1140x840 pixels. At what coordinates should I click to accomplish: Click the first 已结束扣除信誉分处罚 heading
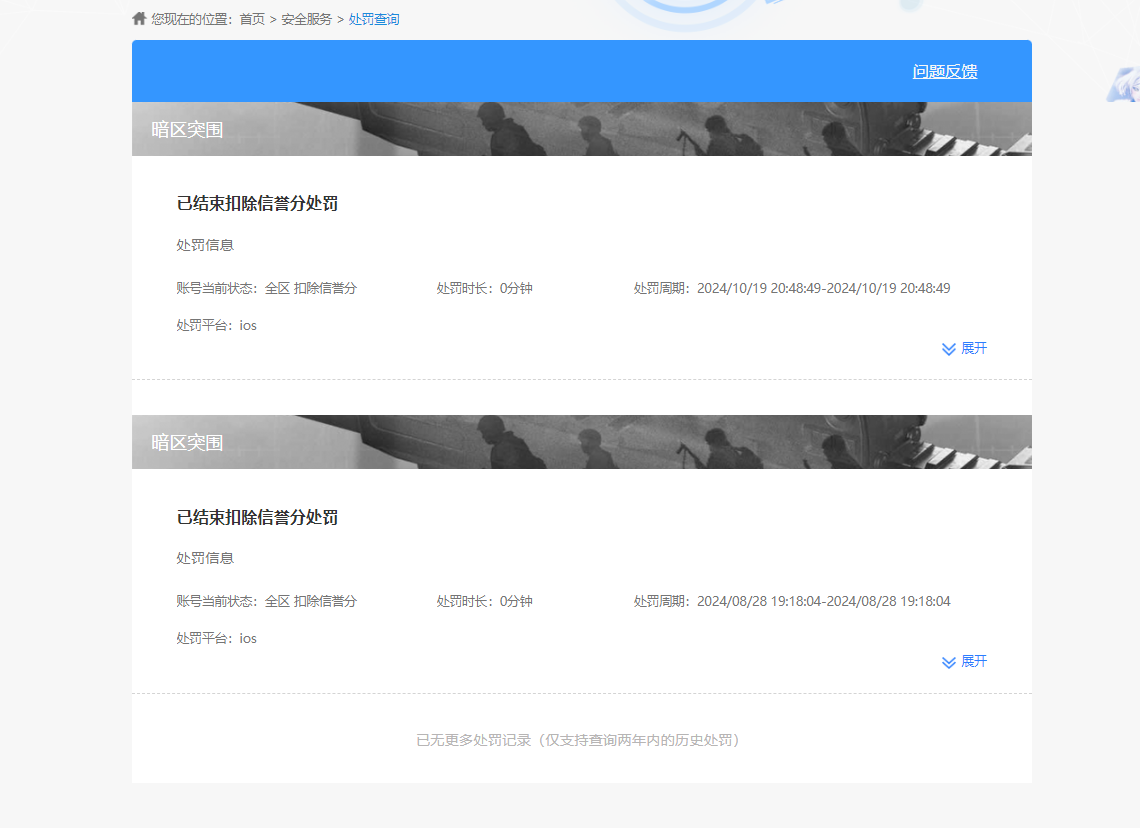tap(257, 204)
